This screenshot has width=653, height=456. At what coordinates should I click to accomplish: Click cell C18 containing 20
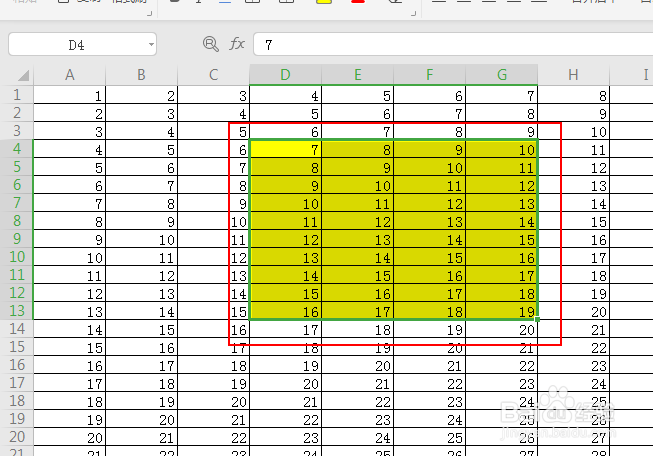214,401
